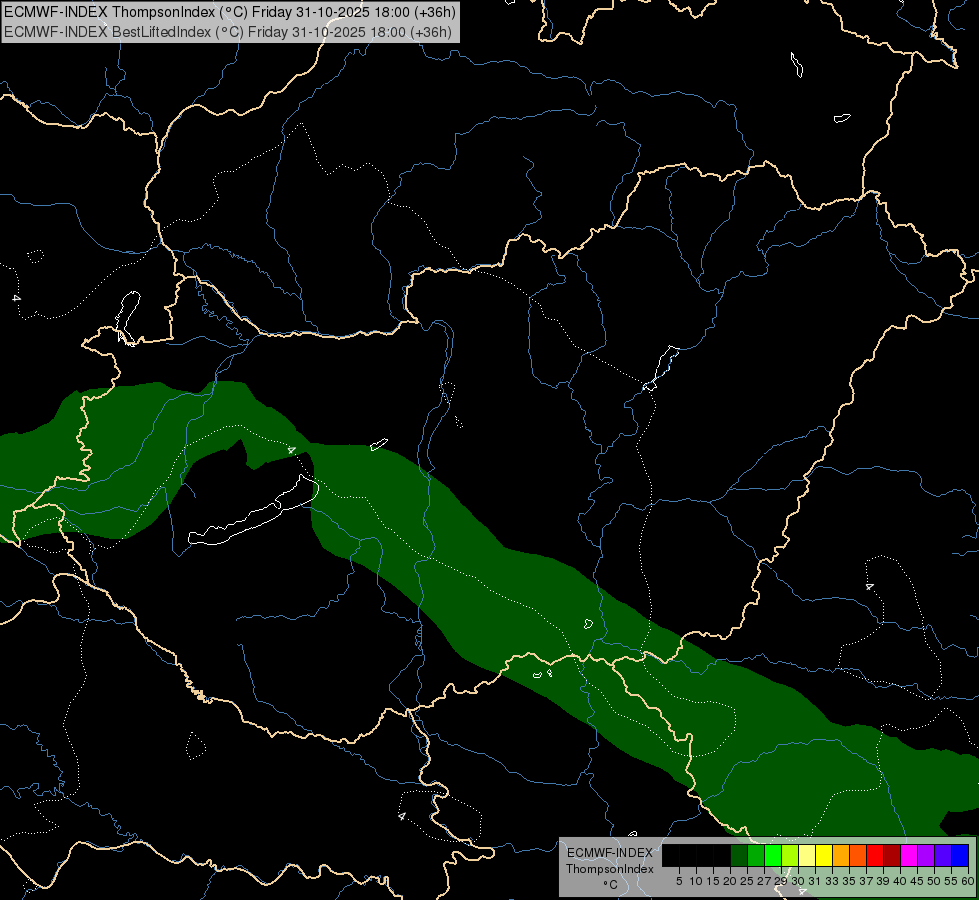Image resolution: width=979 pixels, height=900 pixels.
Task: Click the legend scale value 20
Action: 730,881
